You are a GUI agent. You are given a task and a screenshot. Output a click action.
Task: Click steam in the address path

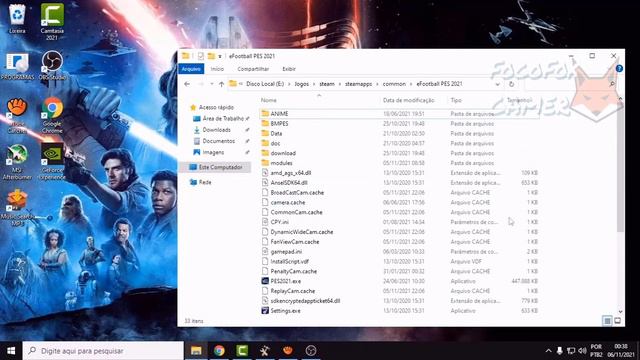[x=327, y=84]
